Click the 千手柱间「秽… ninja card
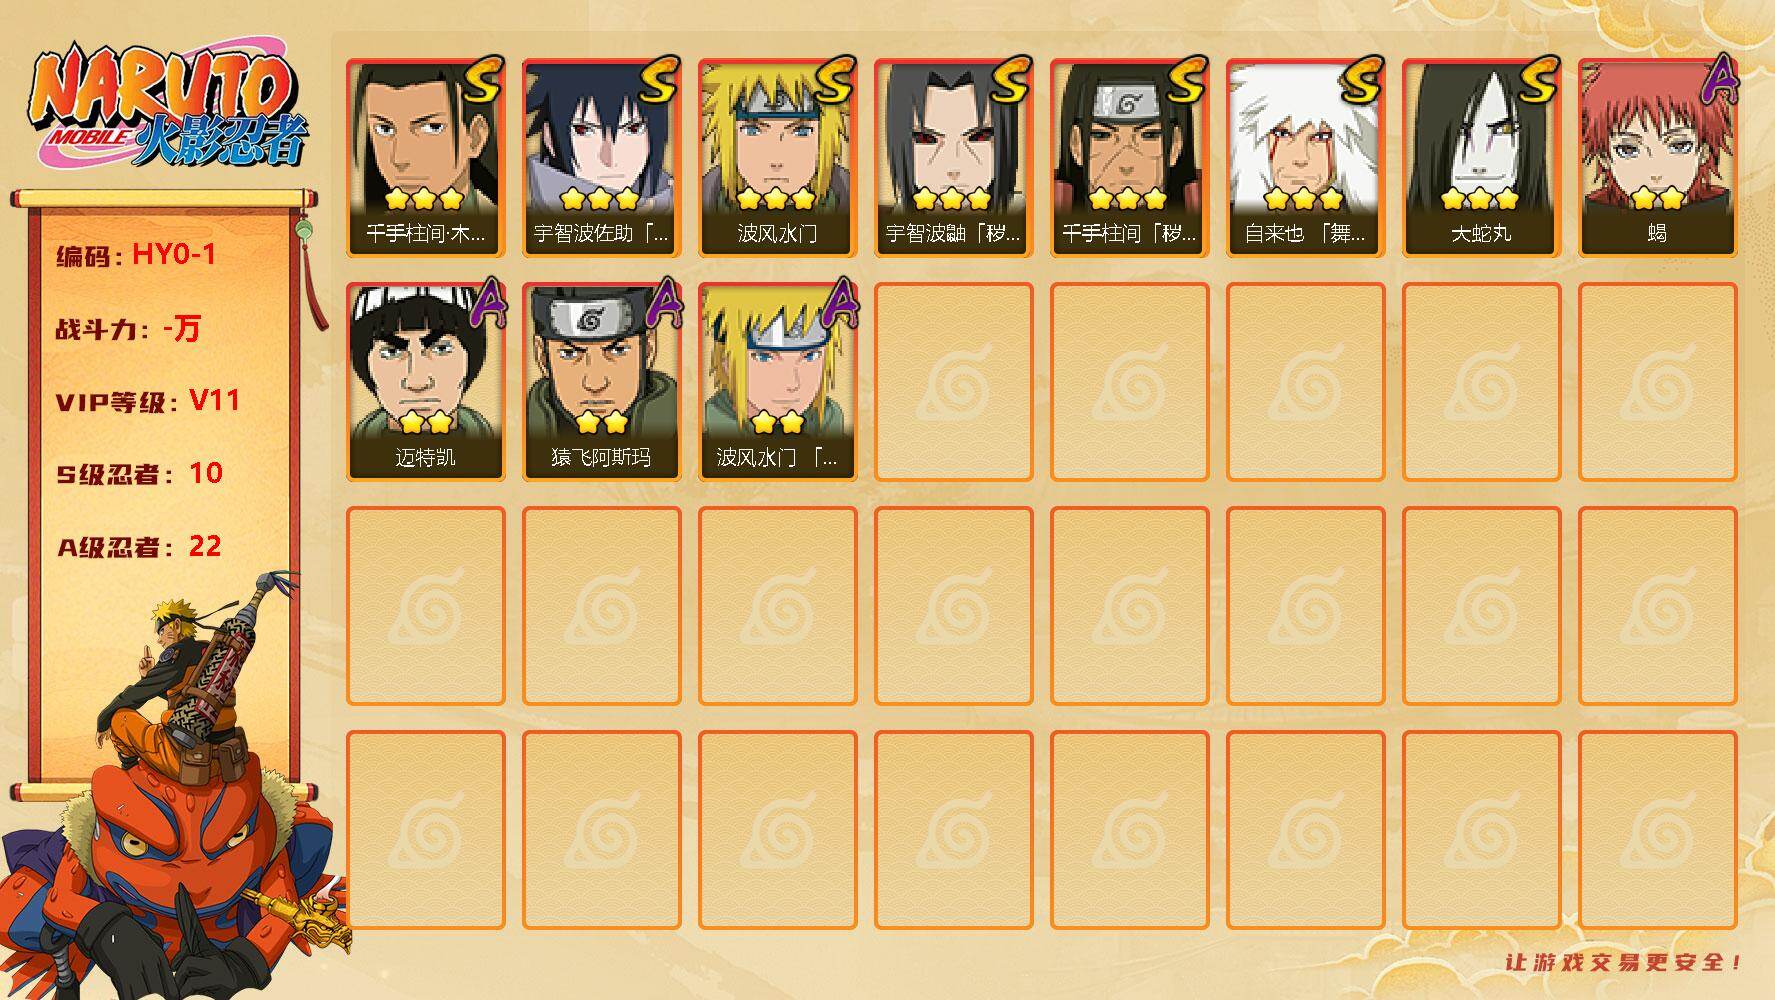 (1130, 158)
